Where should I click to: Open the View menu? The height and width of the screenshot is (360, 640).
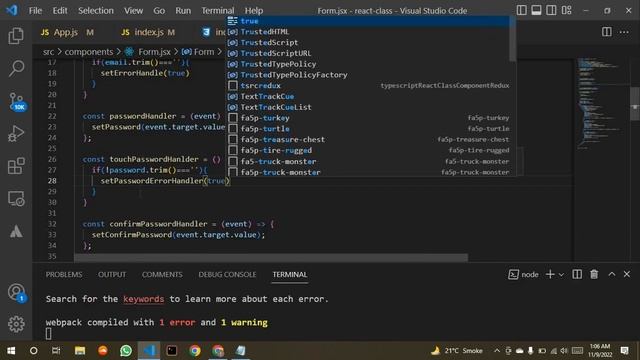point(133,11)
